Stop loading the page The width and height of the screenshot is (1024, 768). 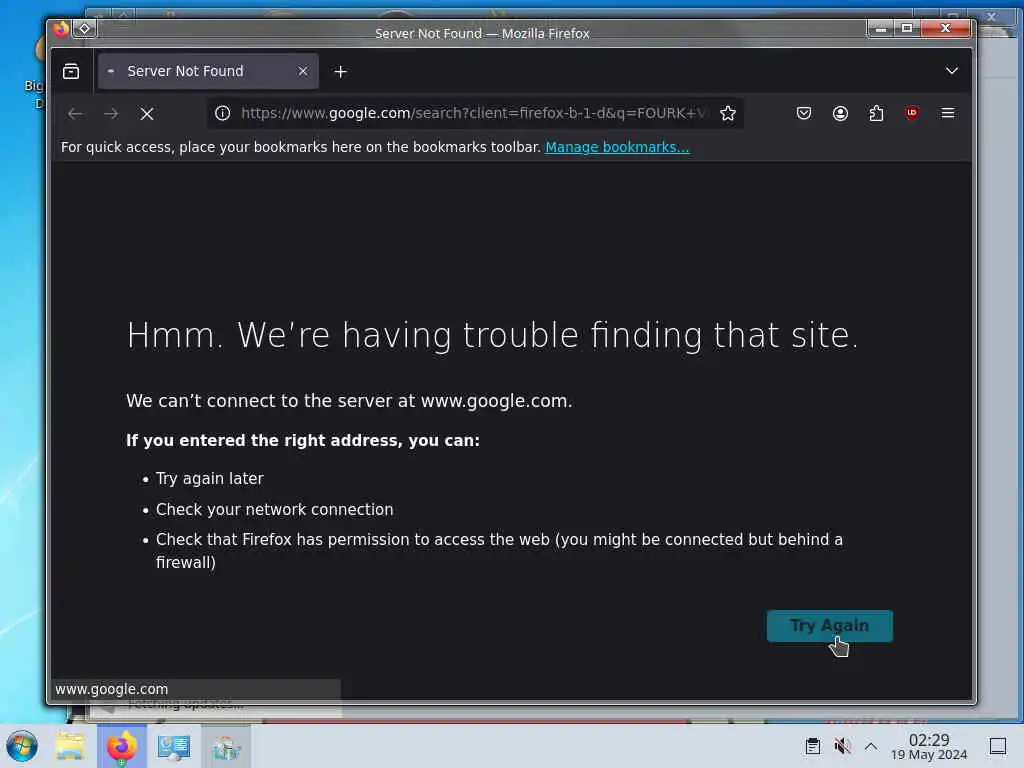coord(147,114)
